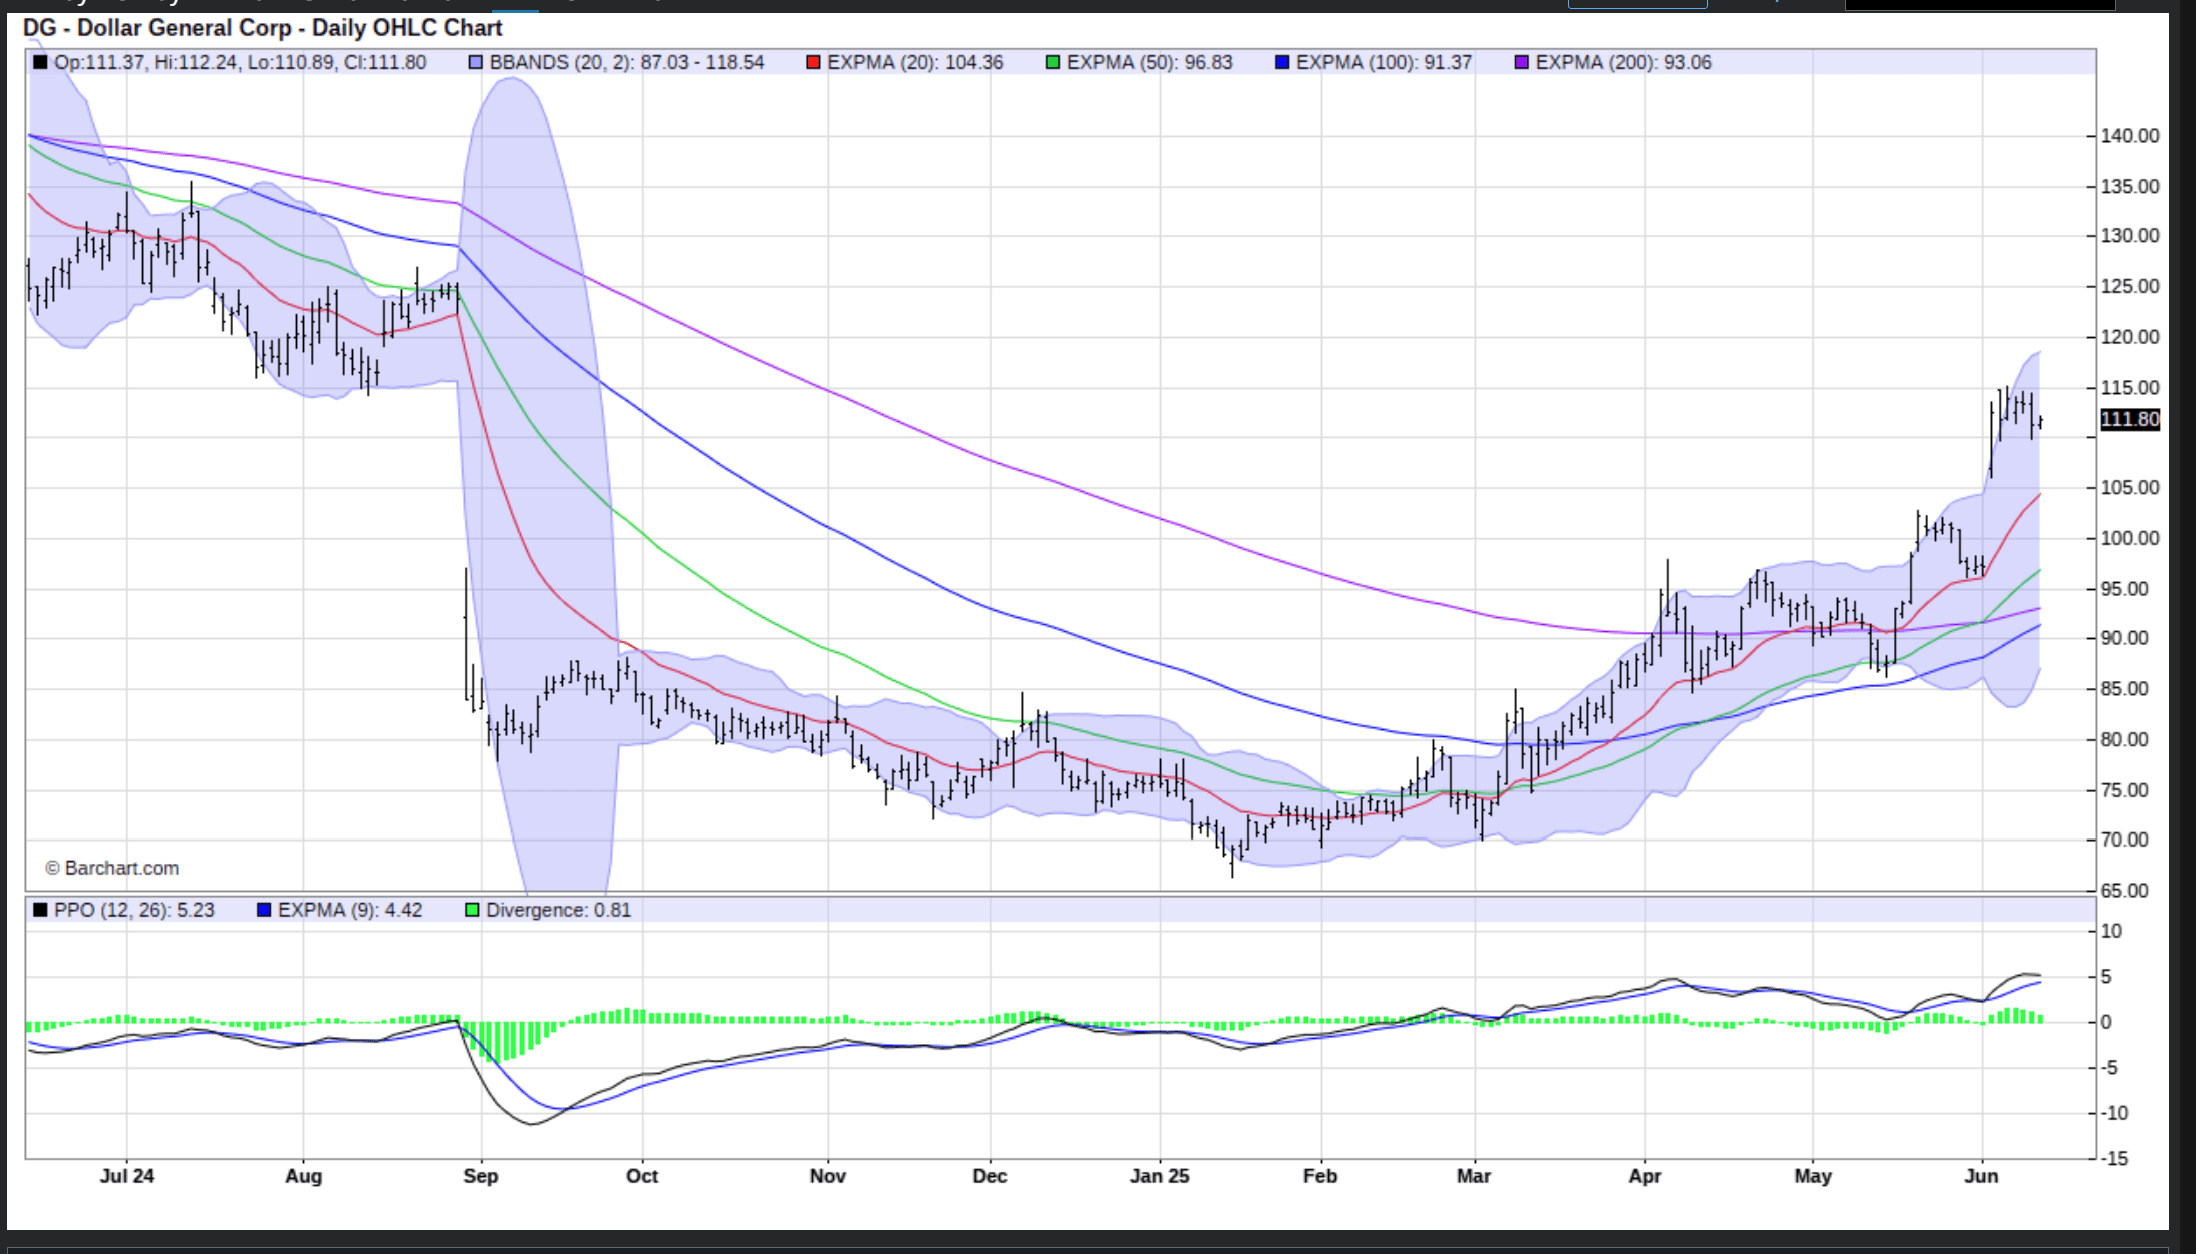Click the green EXPMA (50) swatch
The image size is (2196, 1254).
[1053, 63]
